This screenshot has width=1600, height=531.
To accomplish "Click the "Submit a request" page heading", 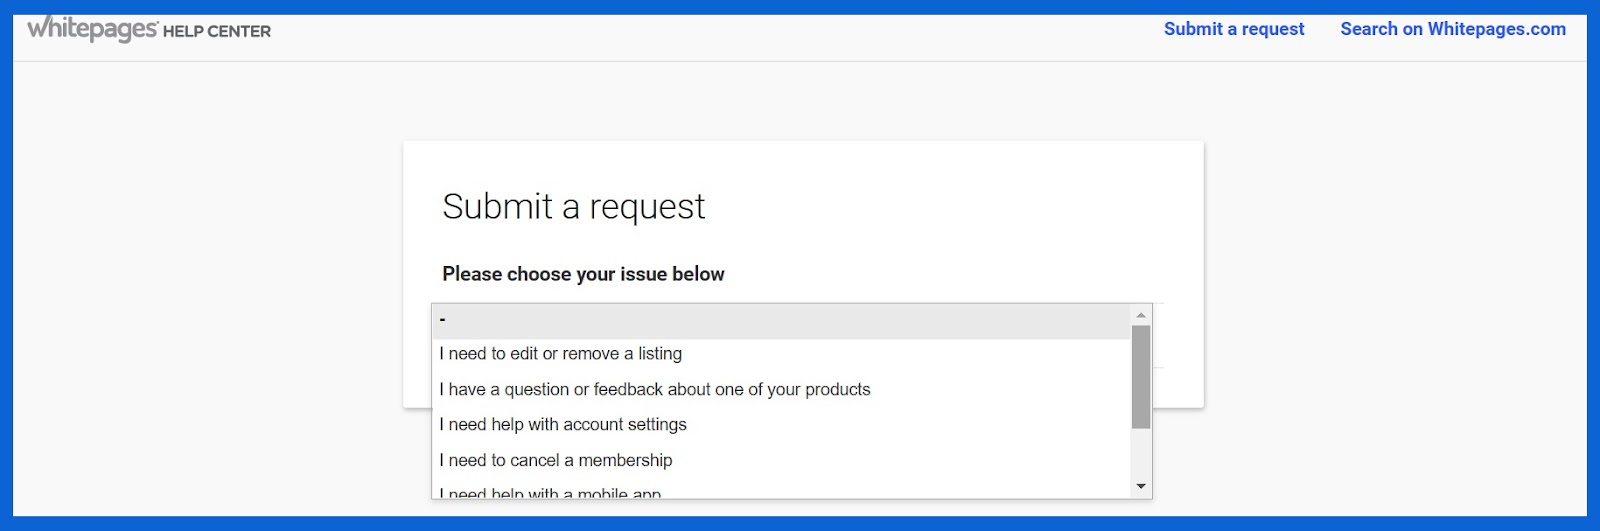I will 573,207.
